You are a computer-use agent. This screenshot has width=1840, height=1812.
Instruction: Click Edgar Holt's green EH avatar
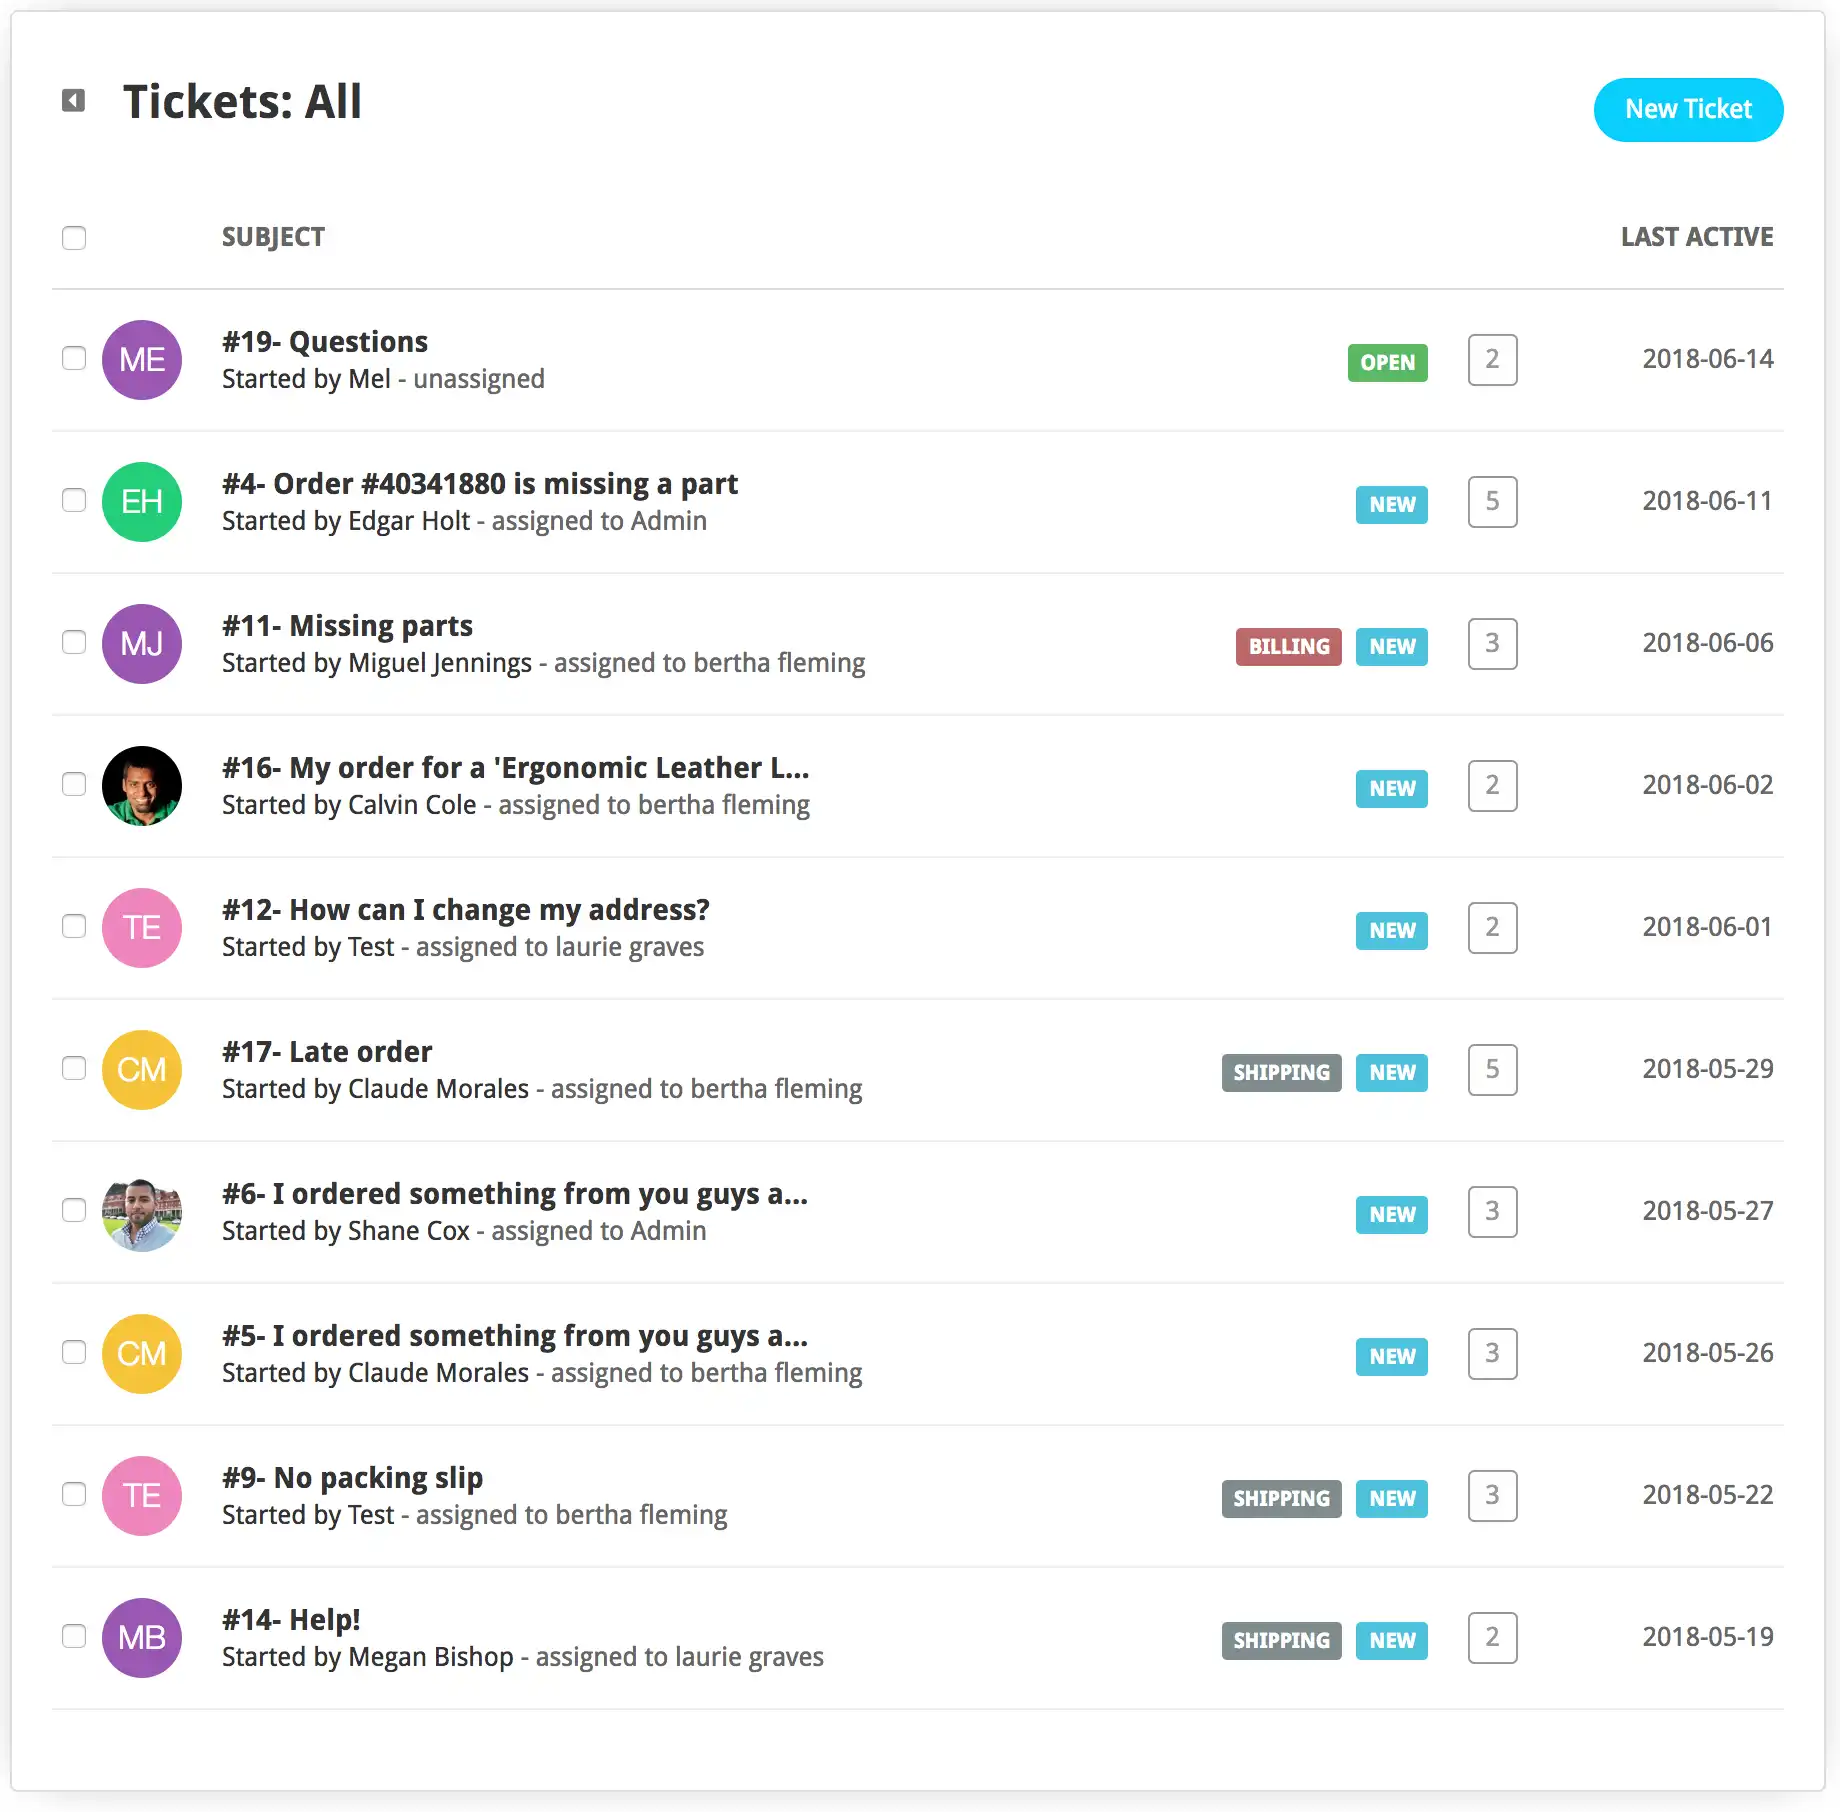pos(141,501)
